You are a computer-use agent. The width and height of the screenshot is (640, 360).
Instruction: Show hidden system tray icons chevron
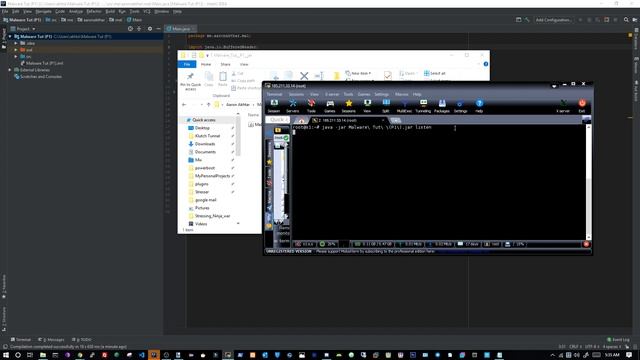(553, 355)
